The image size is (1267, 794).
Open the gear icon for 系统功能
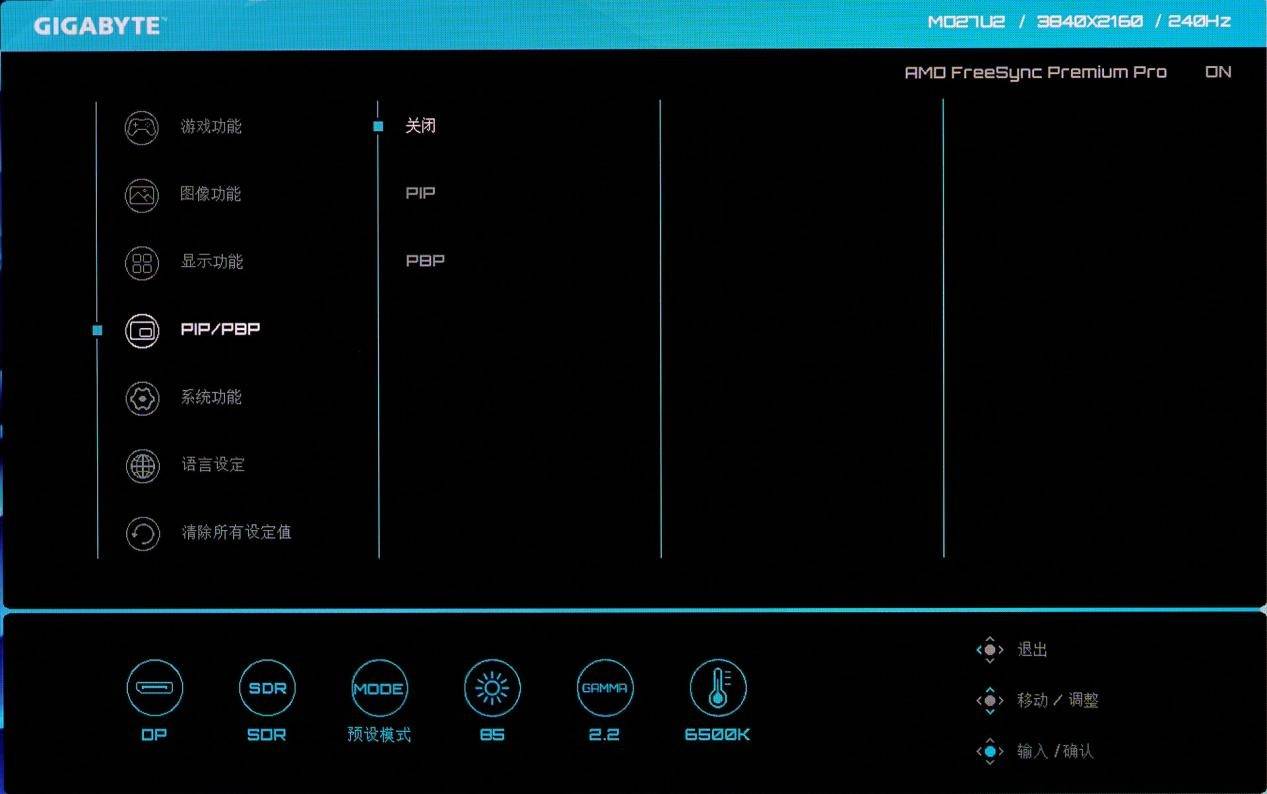[142, 398]
